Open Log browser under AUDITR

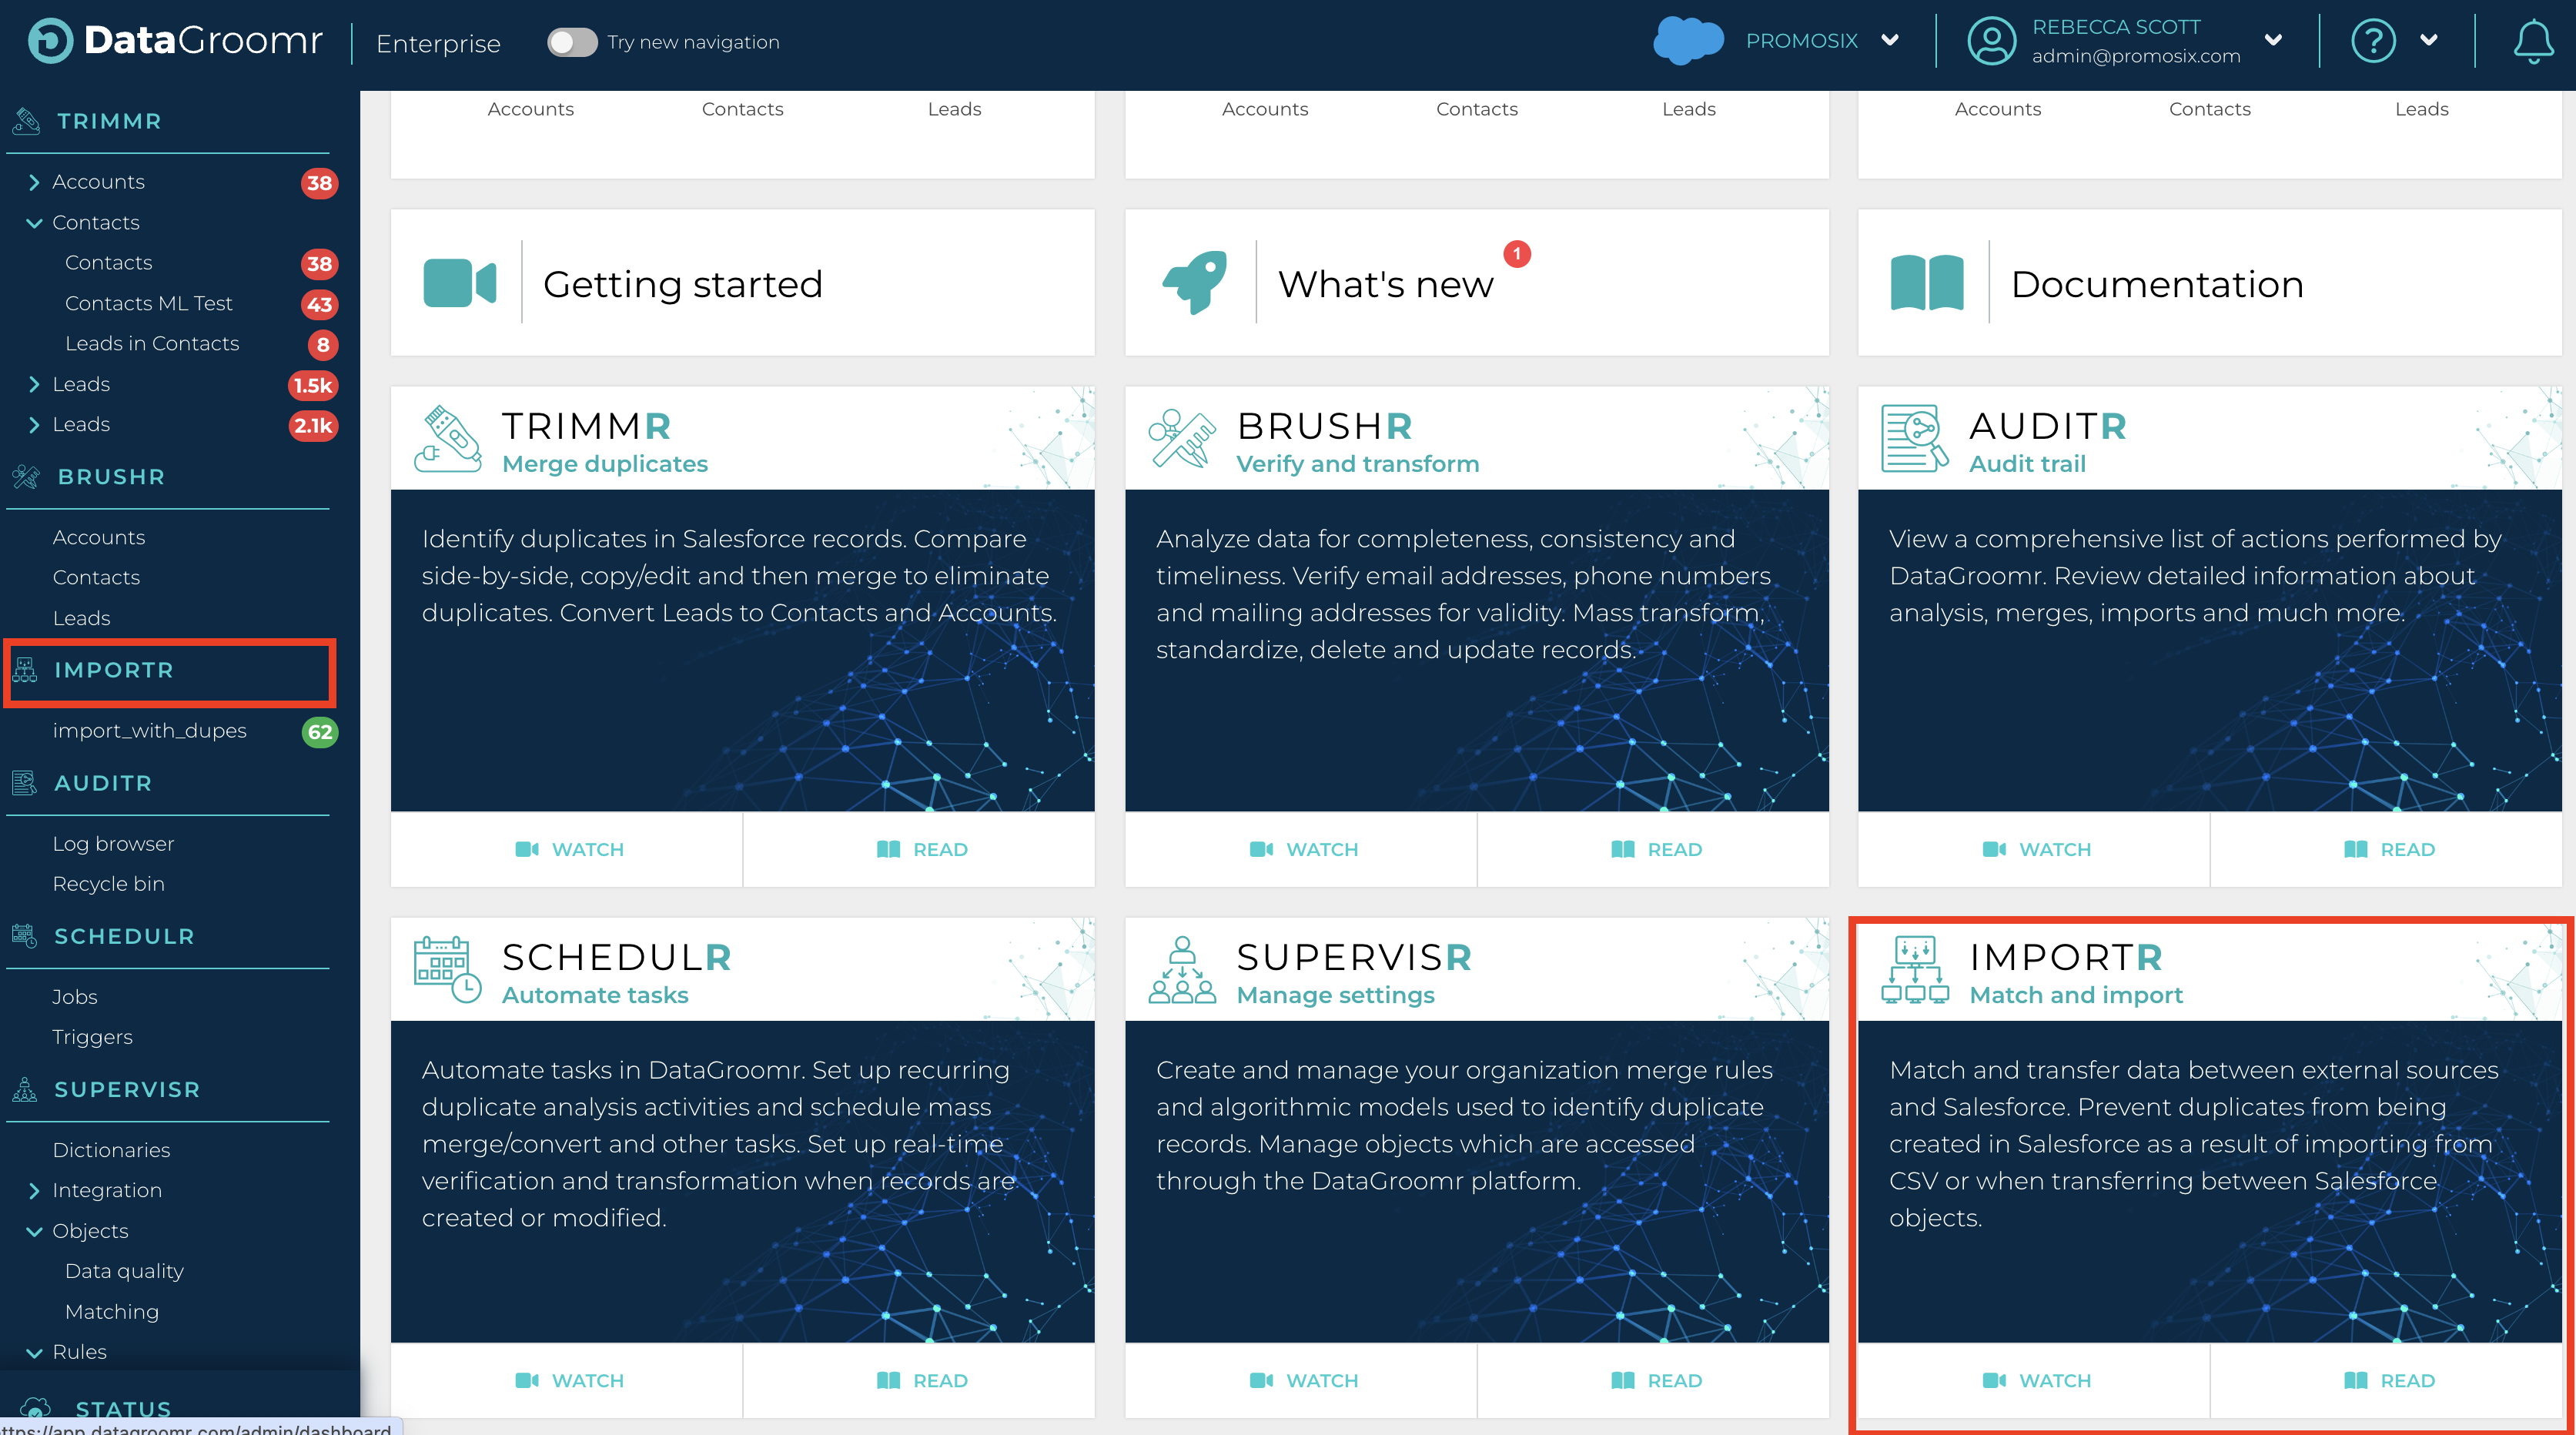[x=113, y=844]
